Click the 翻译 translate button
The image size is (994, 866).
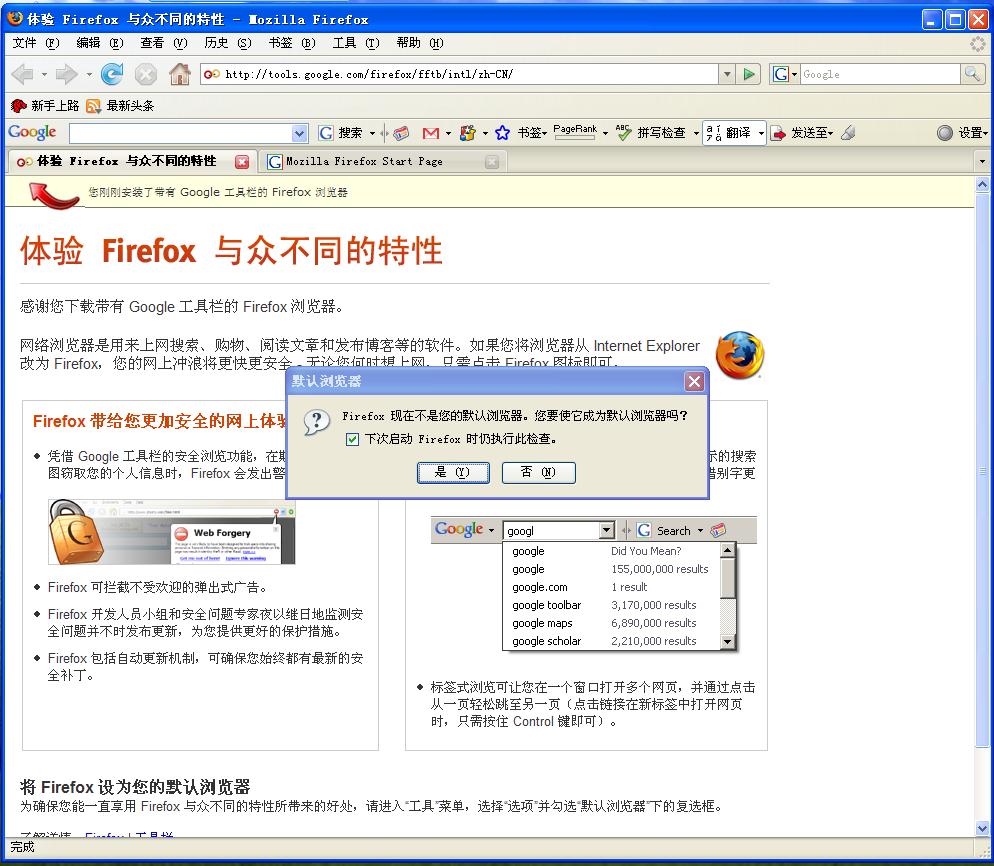[729, 132]
